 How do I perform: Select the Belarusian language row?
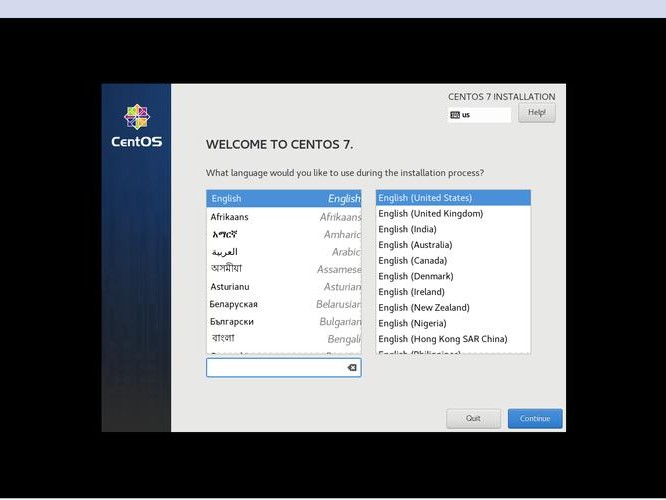coord(284,304)
